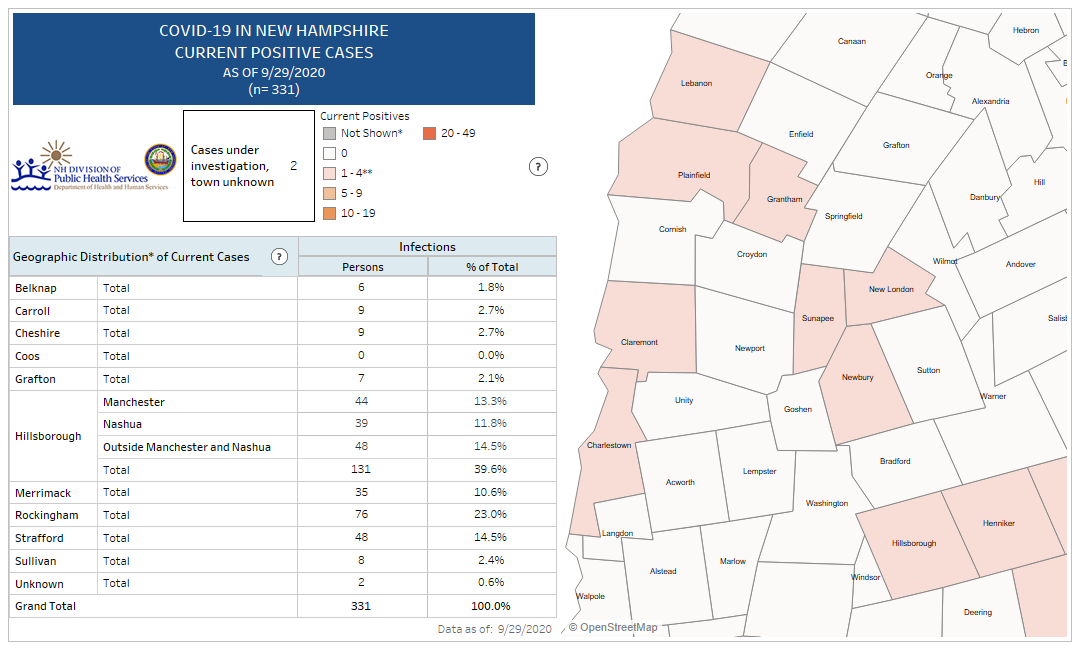Click the '% of Total' column header
Screen dimensions: 1080x650
point(491,267)
